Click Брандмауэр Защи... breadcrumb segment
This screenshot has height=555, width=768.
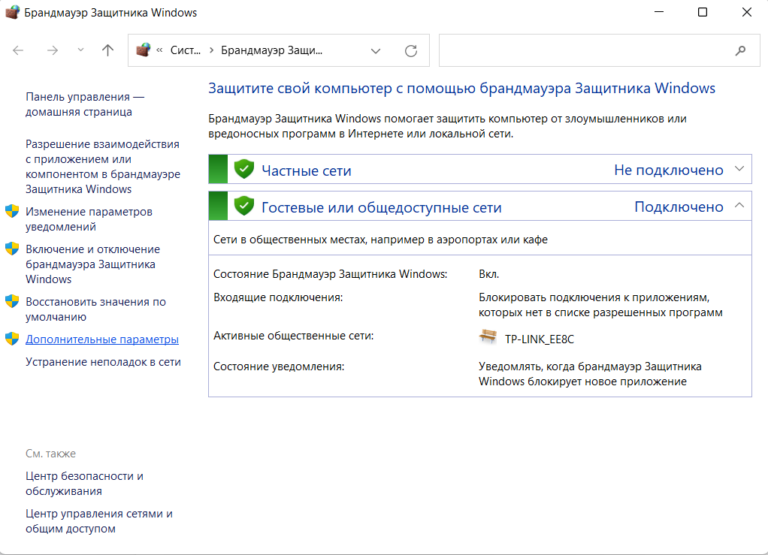point(272,50)
